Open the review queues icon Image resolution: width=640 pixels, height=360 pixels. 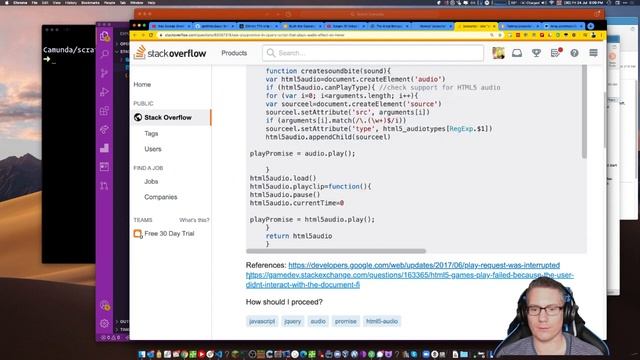555,53
